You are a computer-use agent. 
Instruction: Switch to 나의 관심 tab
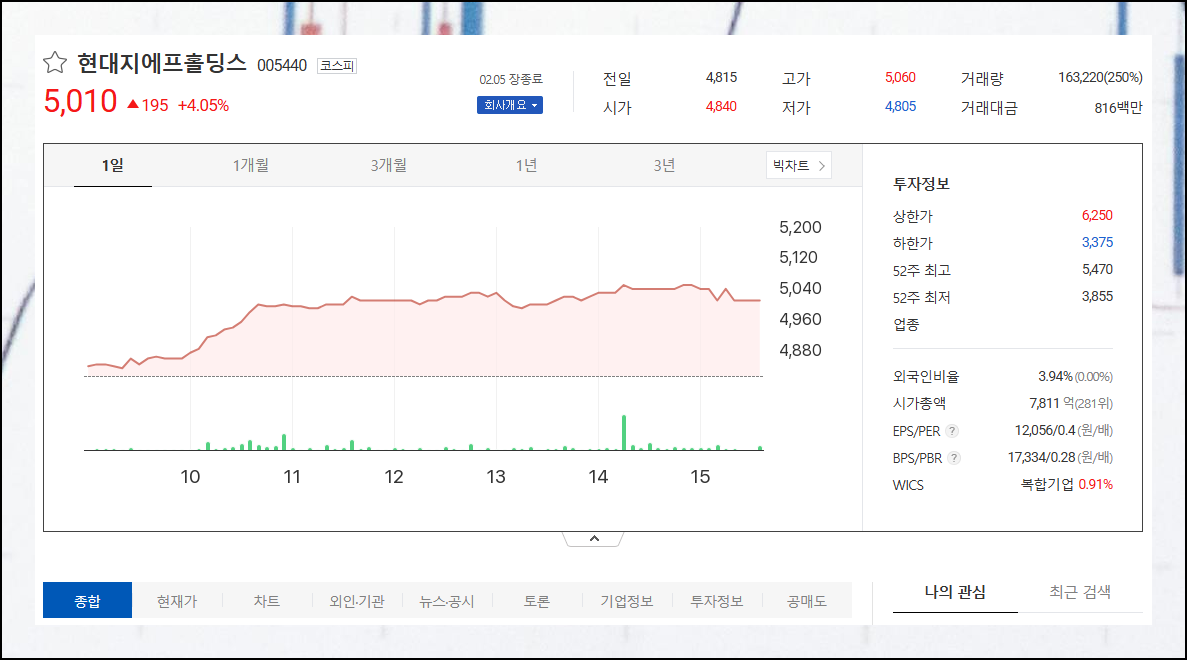pos(955,592)
